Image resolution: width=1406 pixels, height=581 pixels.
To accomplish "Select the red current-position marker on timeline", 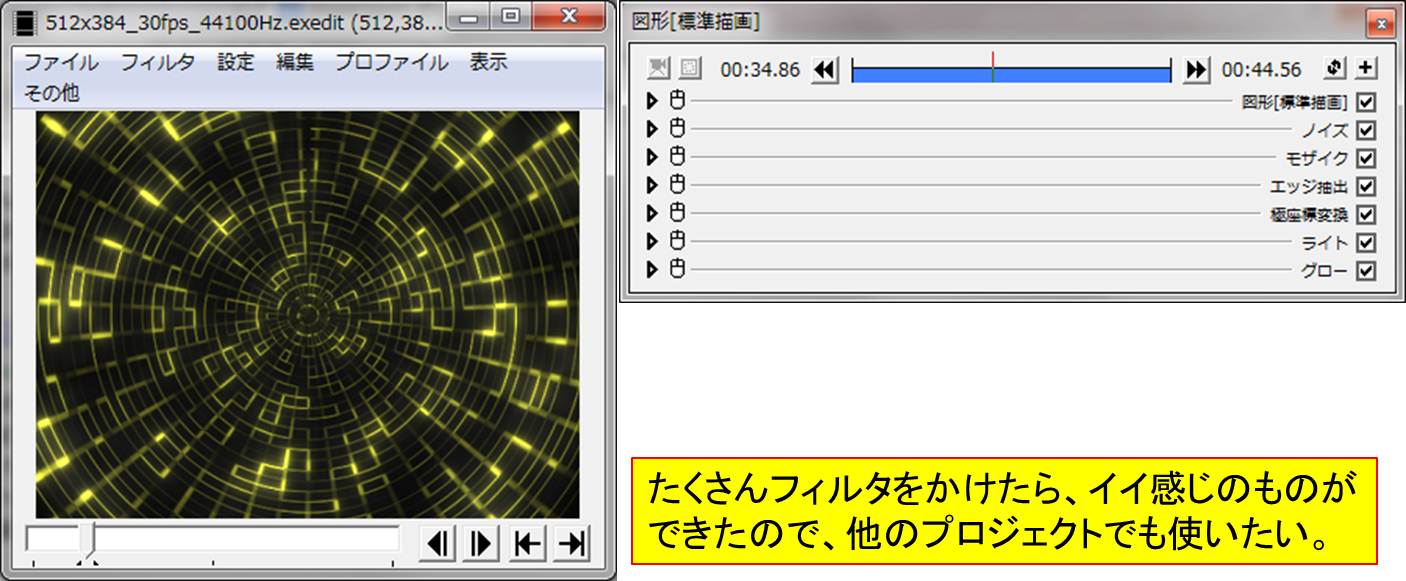I will tap(992, 67).
